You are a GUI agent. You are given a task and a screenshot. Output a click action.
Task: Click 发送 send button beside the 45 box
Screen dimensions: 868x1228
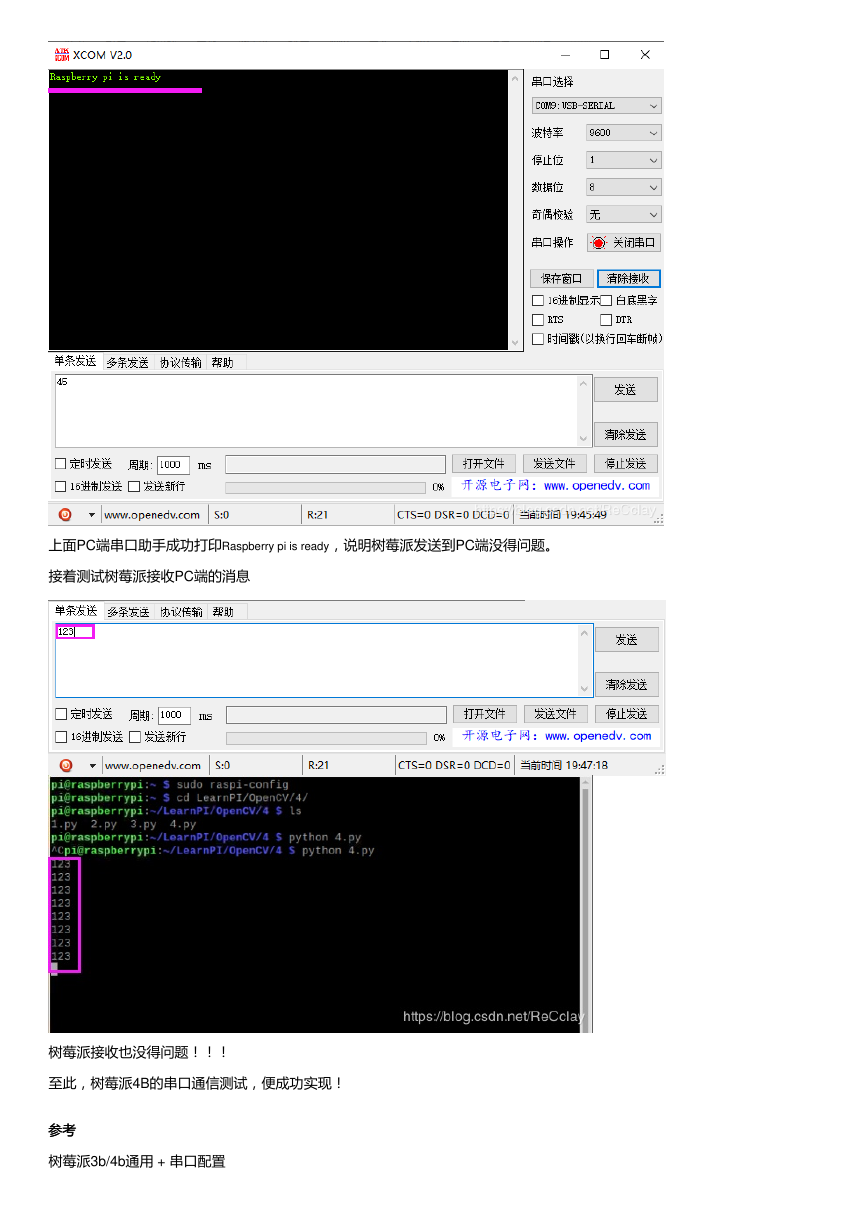[x=626, y=389]
